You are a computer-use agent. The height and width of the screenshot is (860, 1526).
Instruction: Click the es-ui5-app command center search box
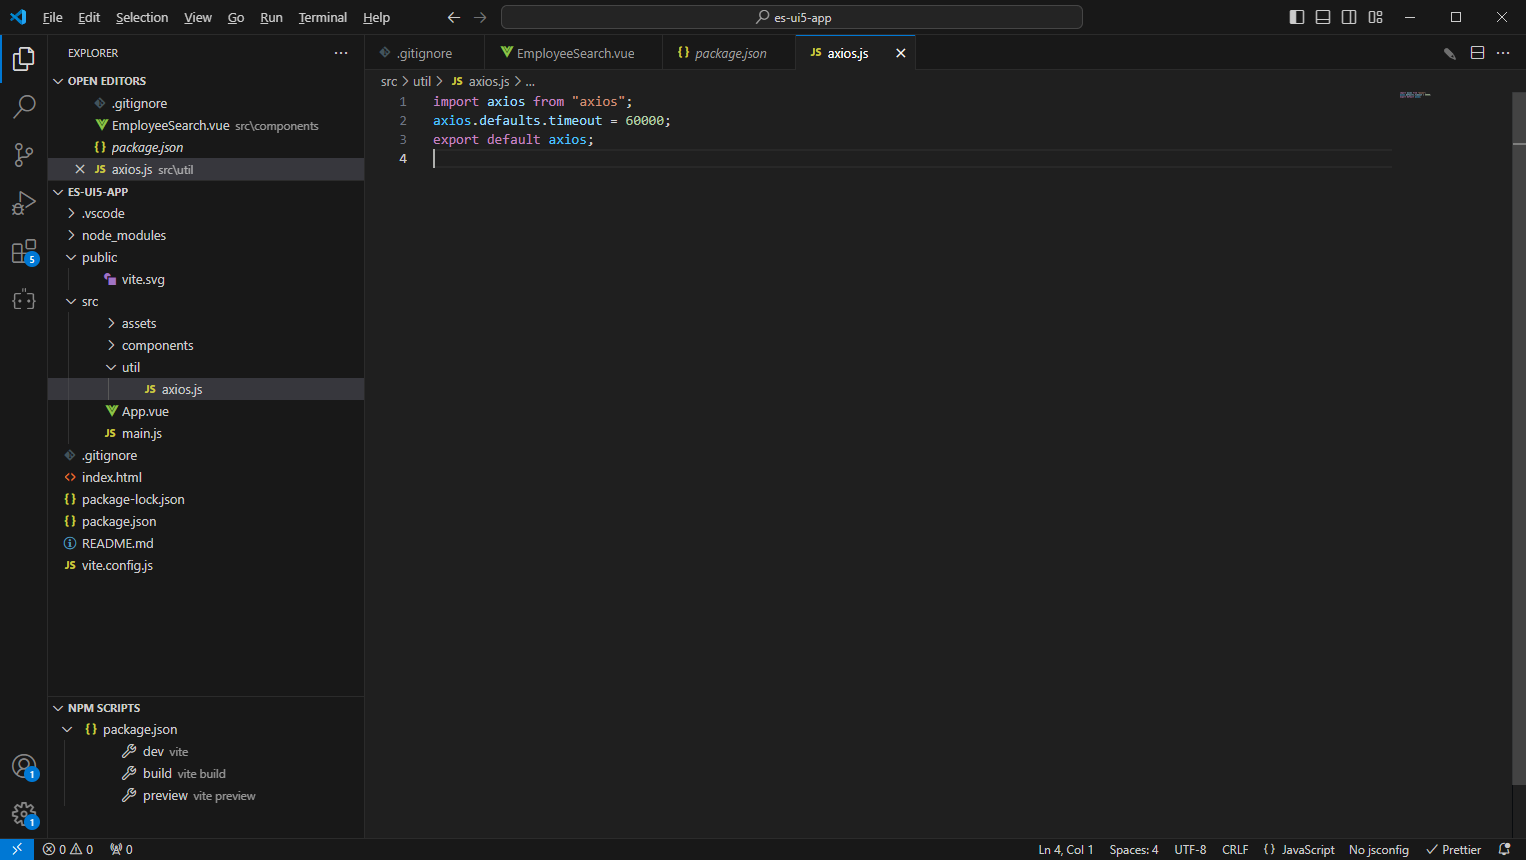791,17
